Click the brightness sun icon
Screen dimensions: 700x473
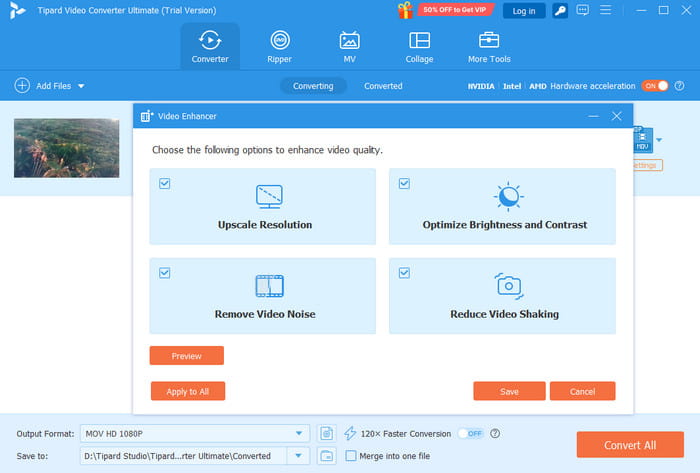click(x=508, y=196)
